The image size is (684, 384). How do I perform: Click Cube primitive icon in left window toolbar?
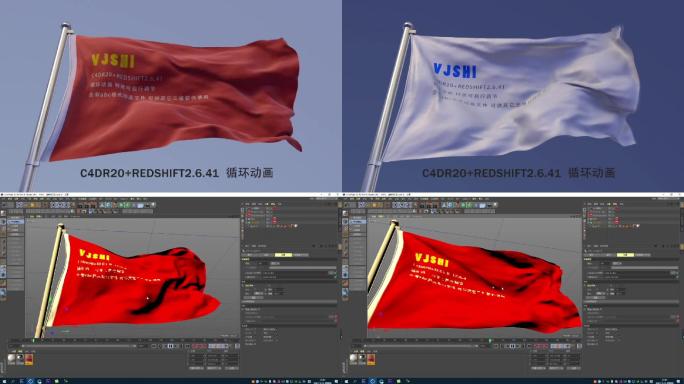pyautogui.click(x=103, y=205)
